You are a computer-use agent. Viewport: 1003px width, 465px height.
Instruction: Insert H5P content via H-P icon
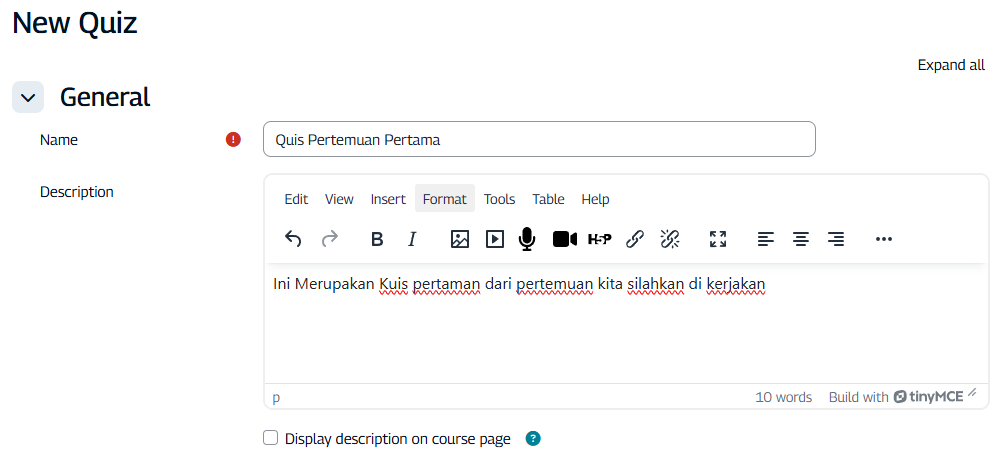tap(599, 239)
